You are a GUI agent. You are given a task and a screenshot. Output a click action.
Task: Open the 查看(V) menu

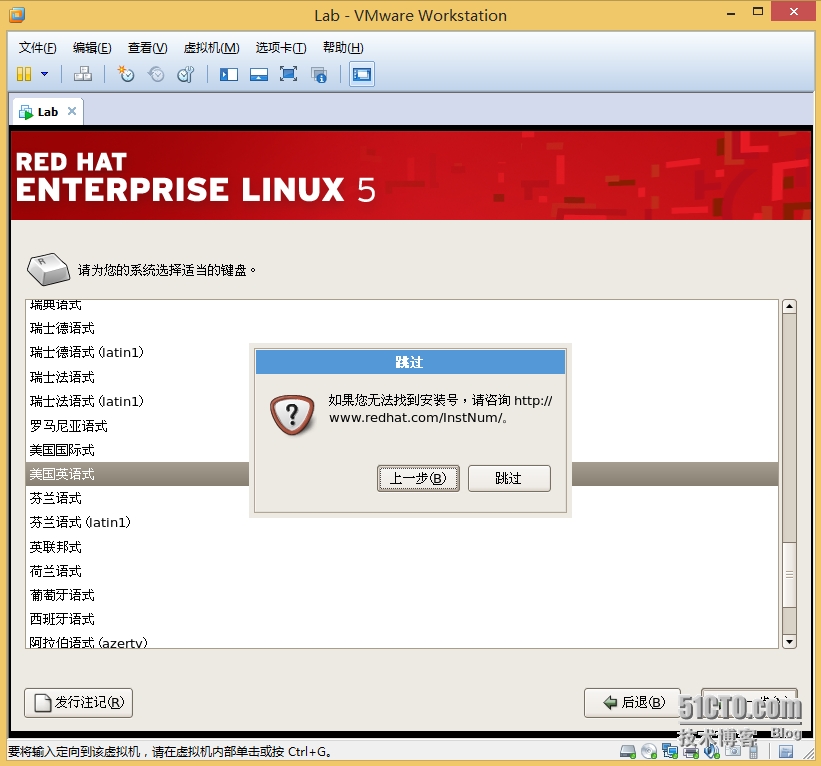click(147, 48)
